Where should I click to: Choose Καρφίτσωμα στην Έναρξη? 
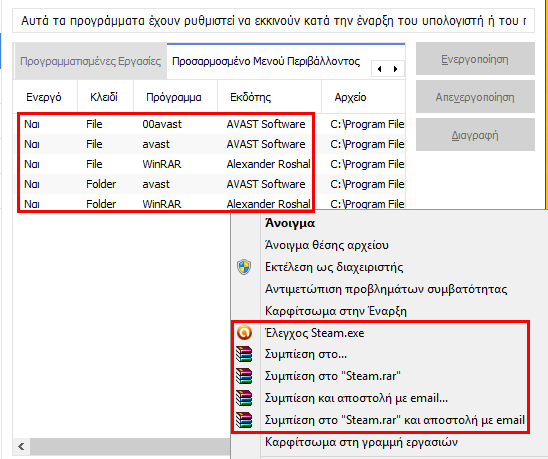pos(336,311)
